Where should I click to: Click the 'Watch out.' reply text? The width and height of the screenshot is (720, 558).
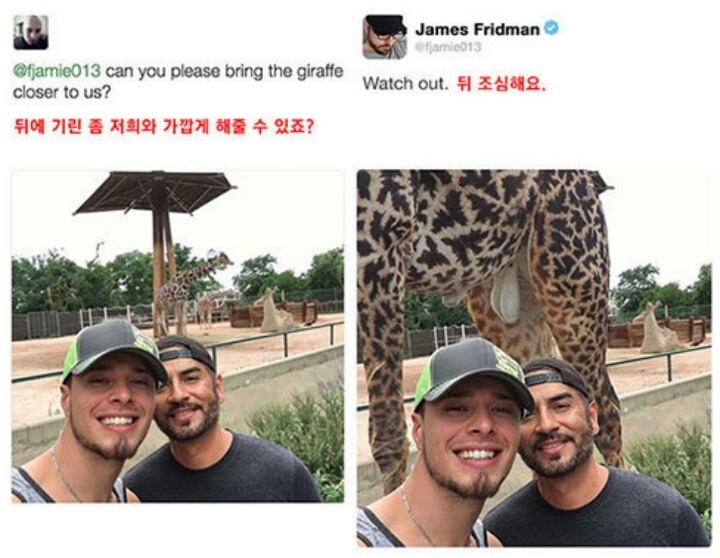click(405, 84)
